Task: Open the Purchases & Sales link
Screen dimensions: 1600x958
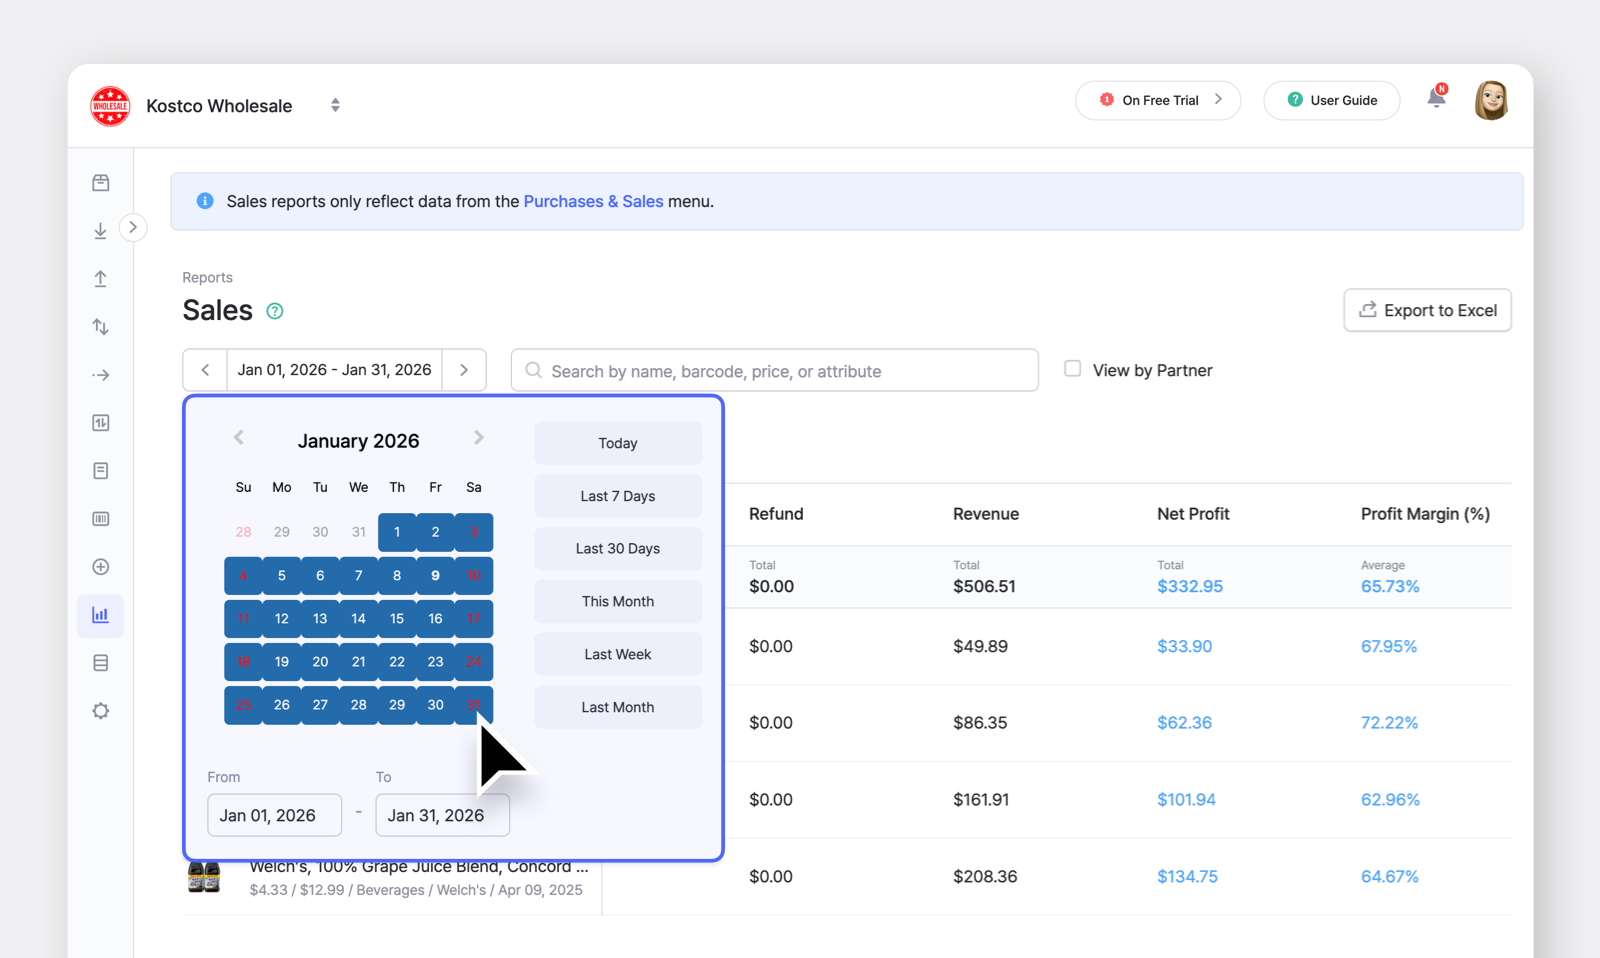Action: [593, 201]
